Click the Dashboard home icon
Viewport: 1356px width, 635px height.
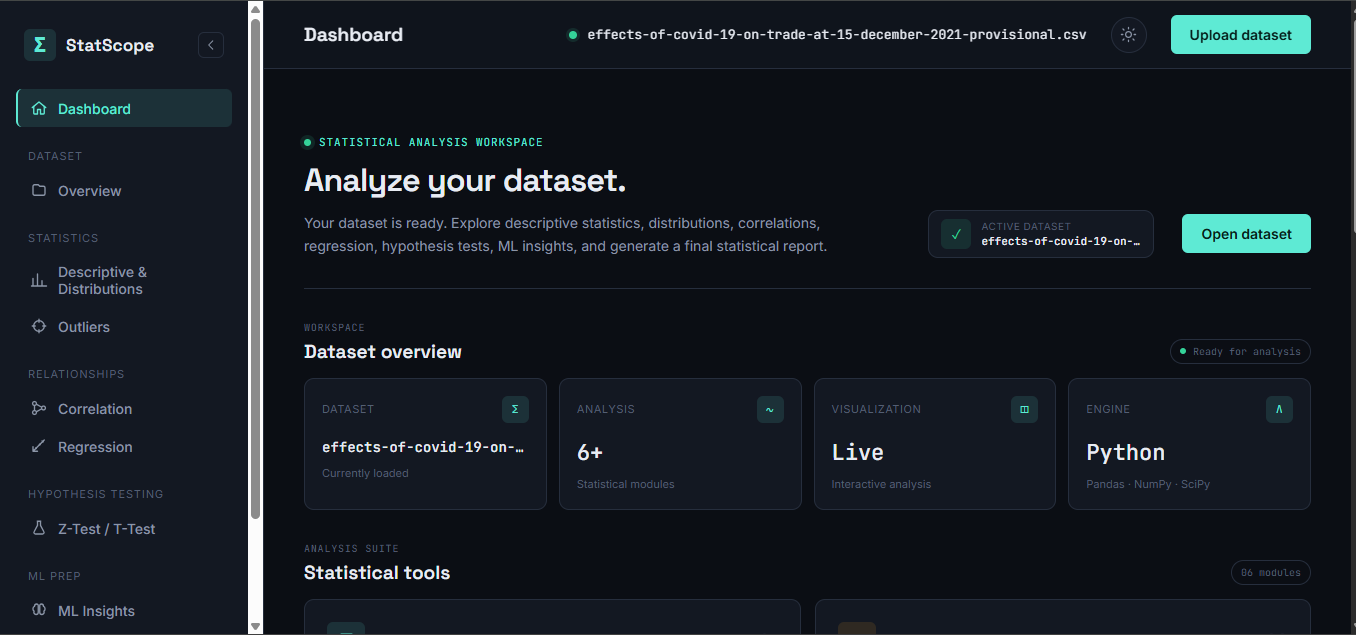[39, 109]
